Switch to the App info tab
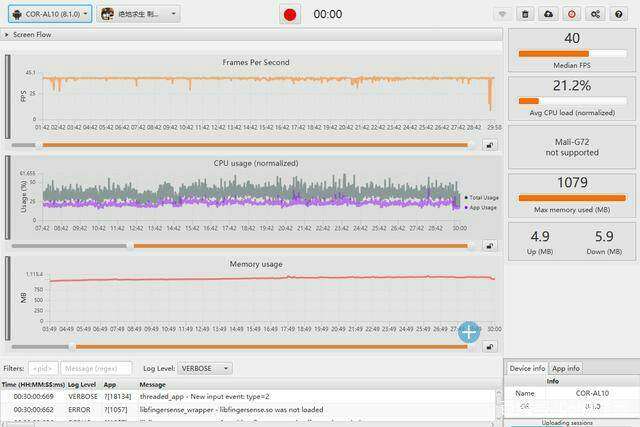 pos(566,368)
